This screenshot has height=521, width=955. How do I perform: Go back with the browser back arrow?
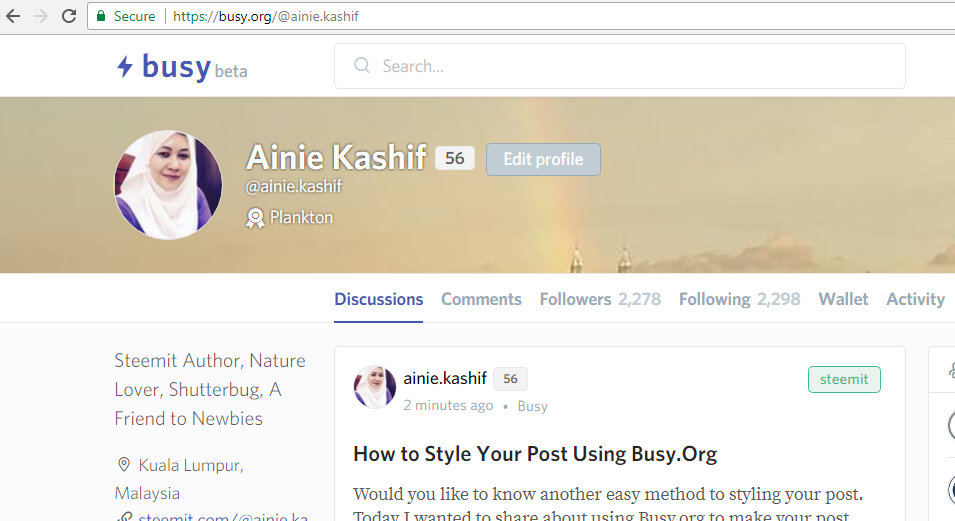coord(13,16)
